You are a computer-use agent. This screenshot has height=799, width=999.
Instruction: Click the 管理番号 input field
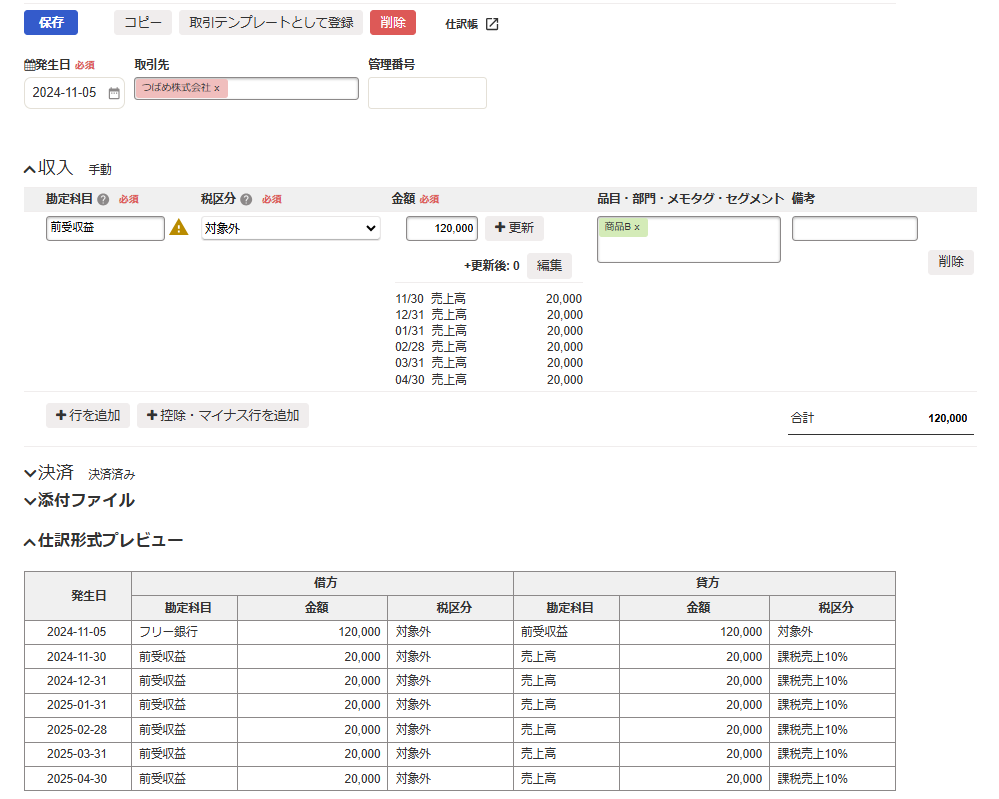(427, 93)
